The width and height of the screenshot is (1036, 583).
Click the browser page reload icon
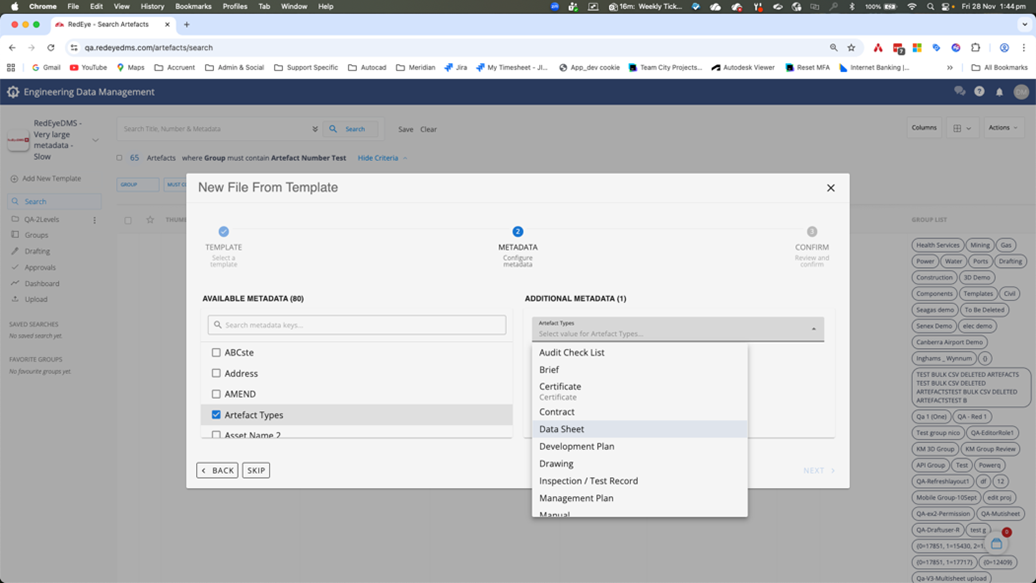tap(51, 47)
